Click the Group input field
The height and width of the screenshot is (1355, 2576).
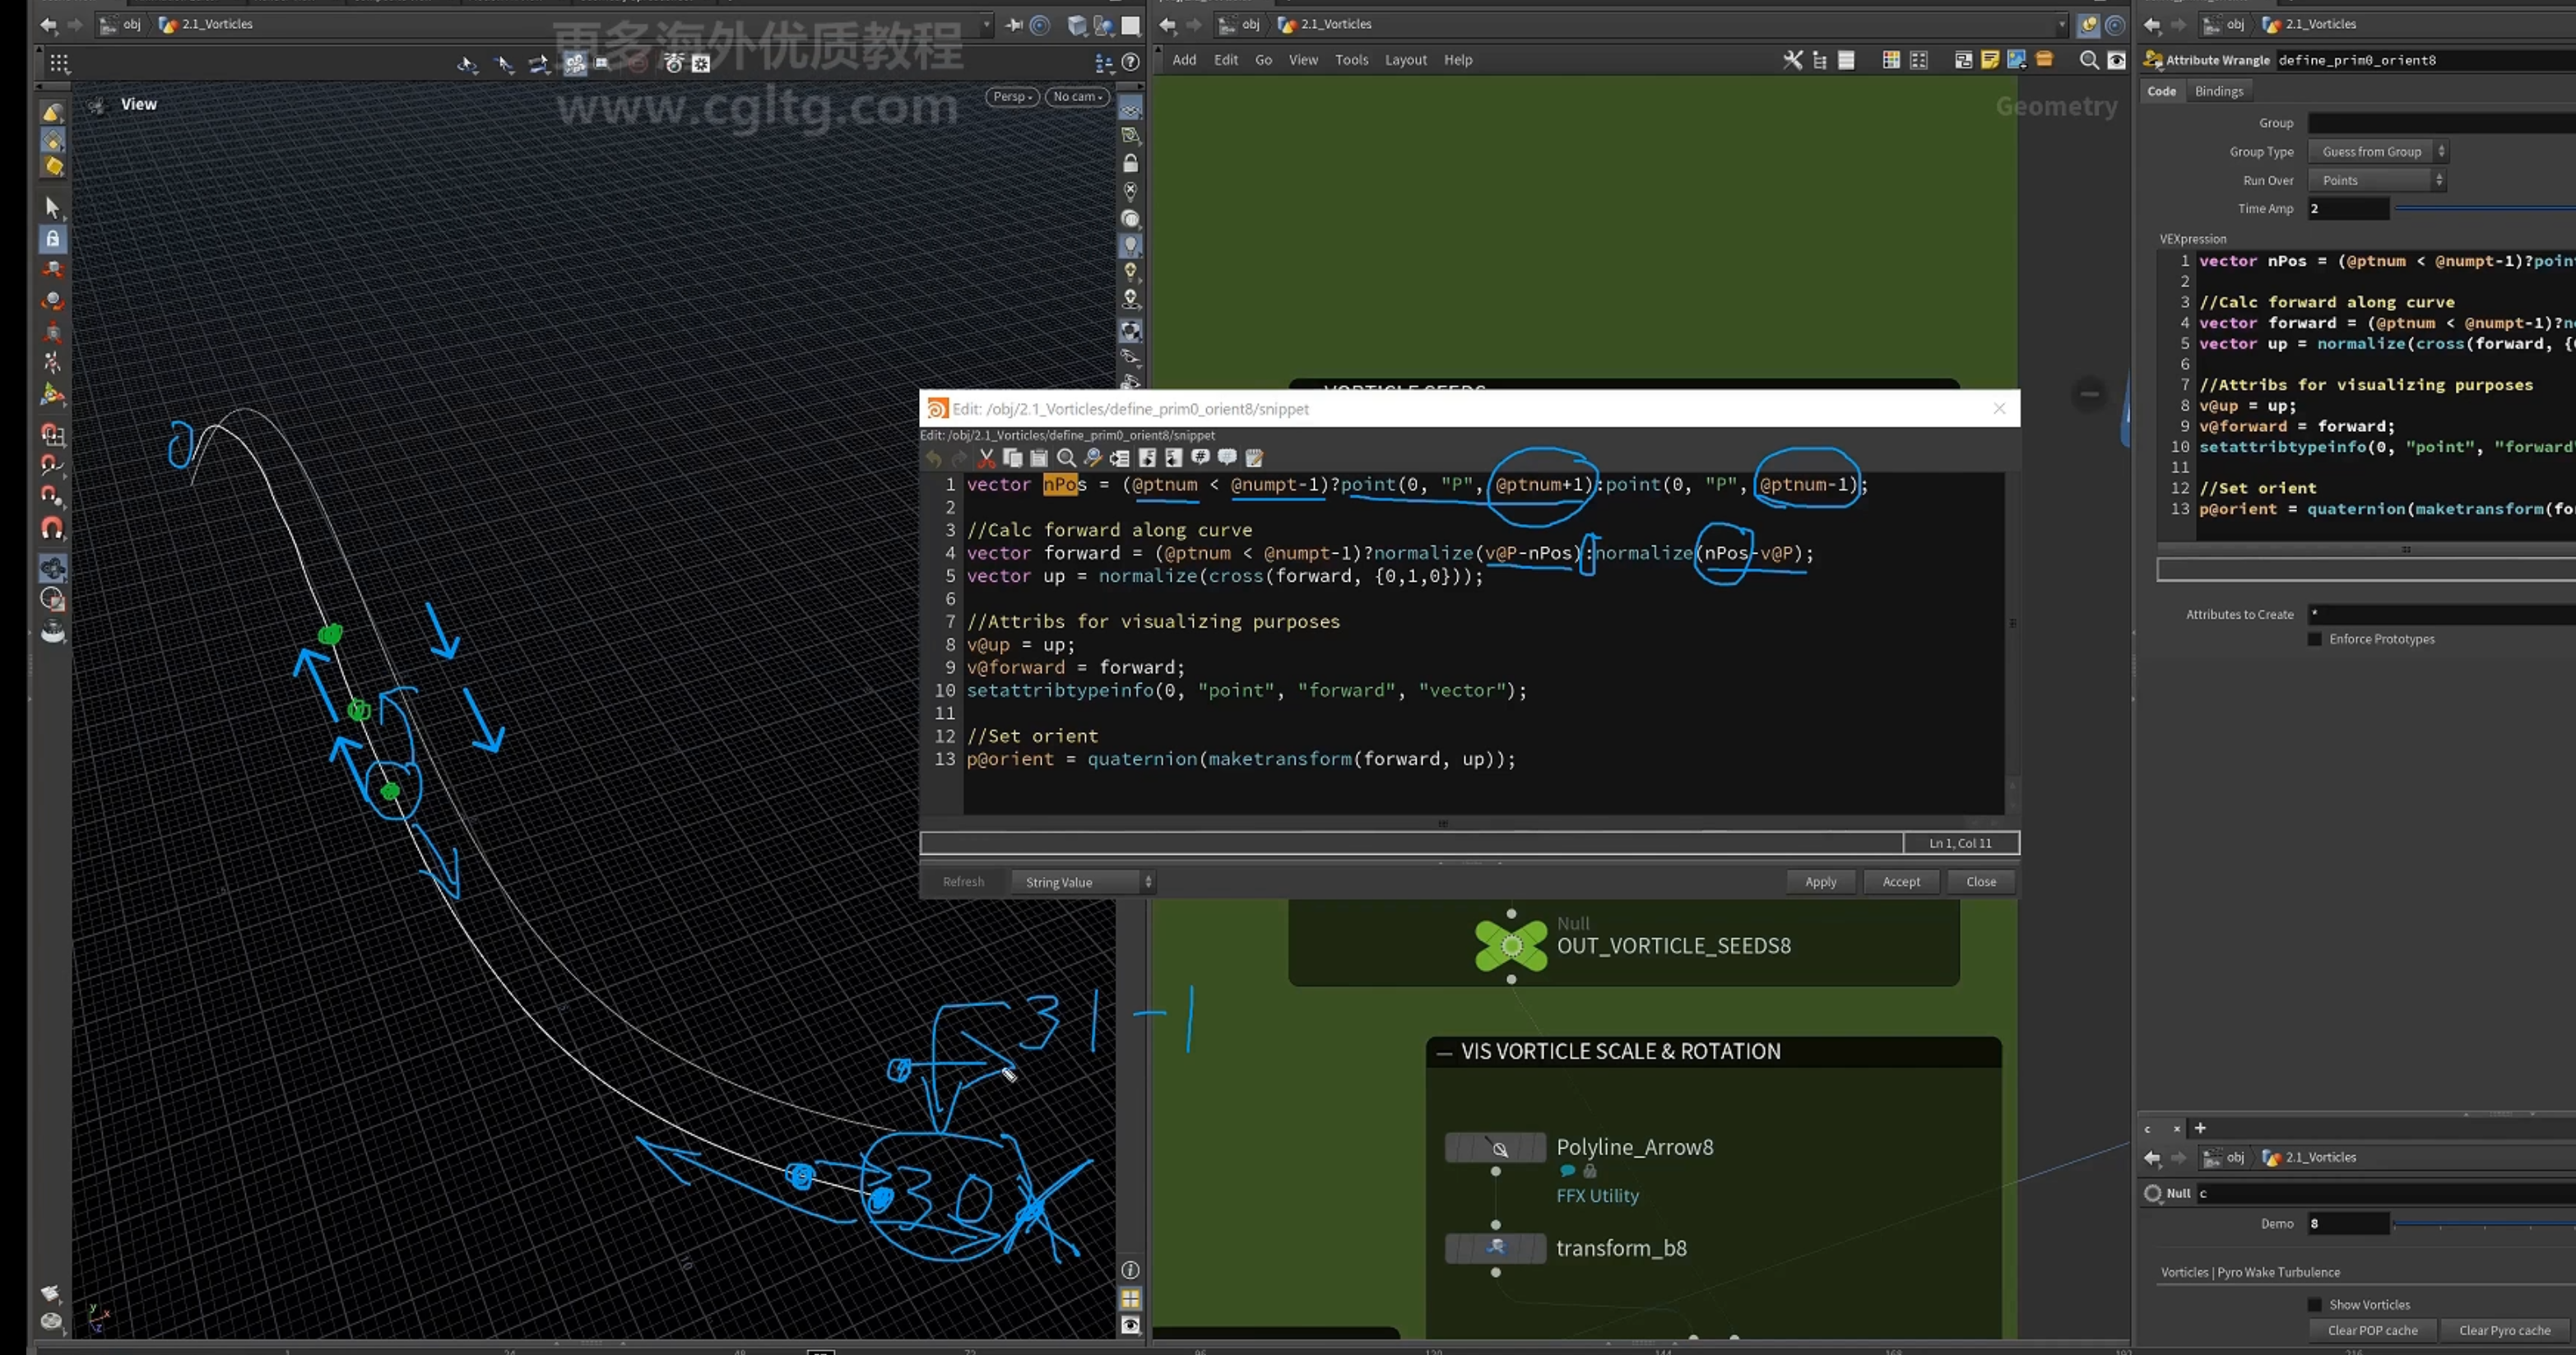pos(2441,123)
